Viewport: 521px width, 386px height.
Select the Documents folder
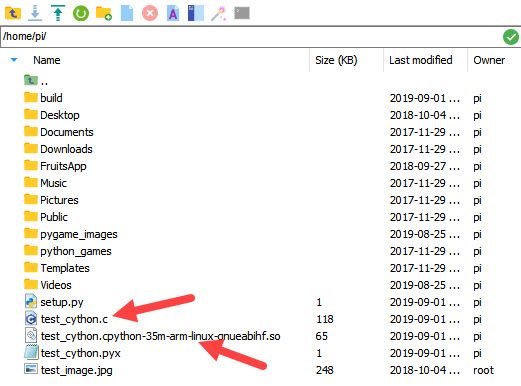(59, 132)
